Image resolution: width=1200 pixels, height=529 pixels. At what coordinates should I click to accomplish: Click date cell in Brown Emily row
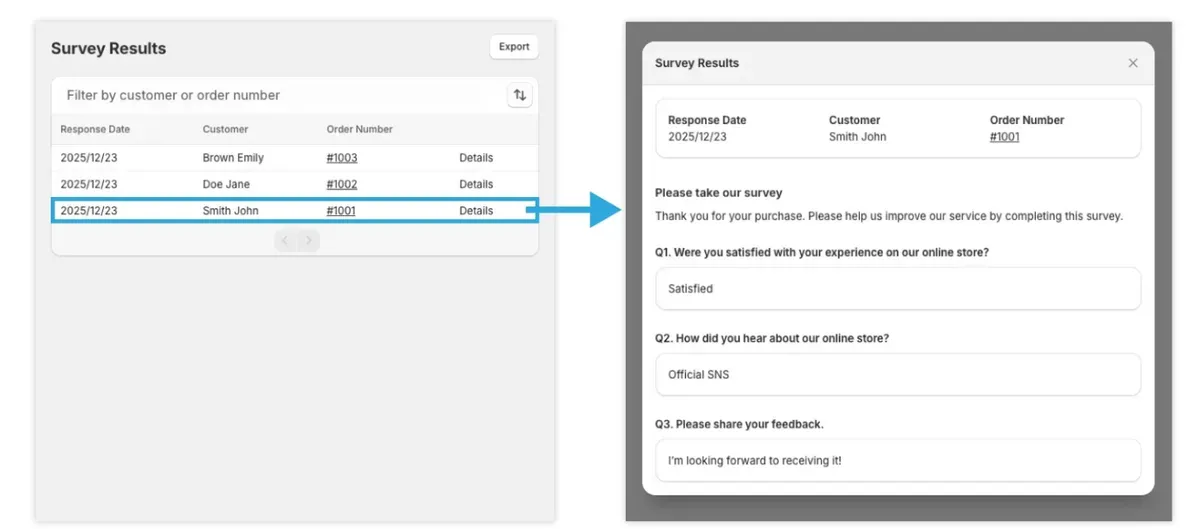pyautogui.click(x=89, y=158)
